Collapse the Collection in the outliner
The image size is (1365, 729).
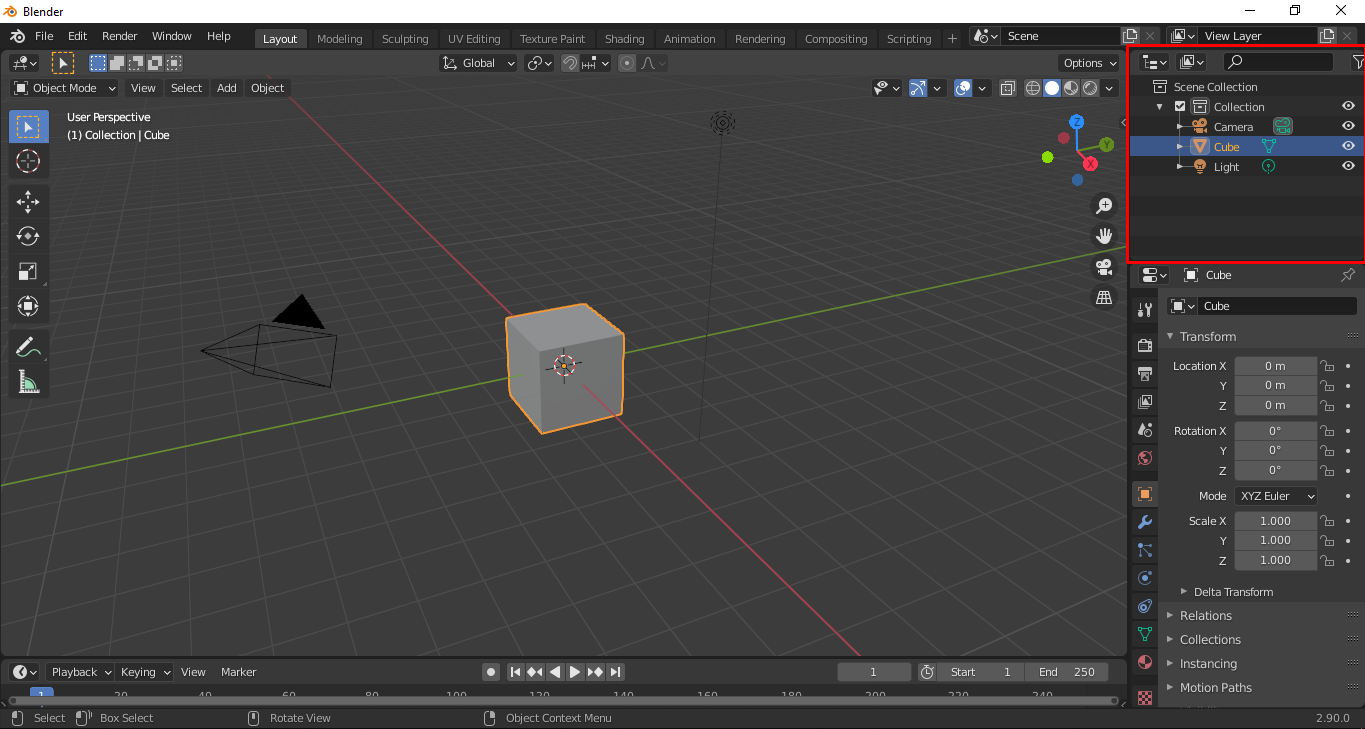click(x=1159, y=106)
